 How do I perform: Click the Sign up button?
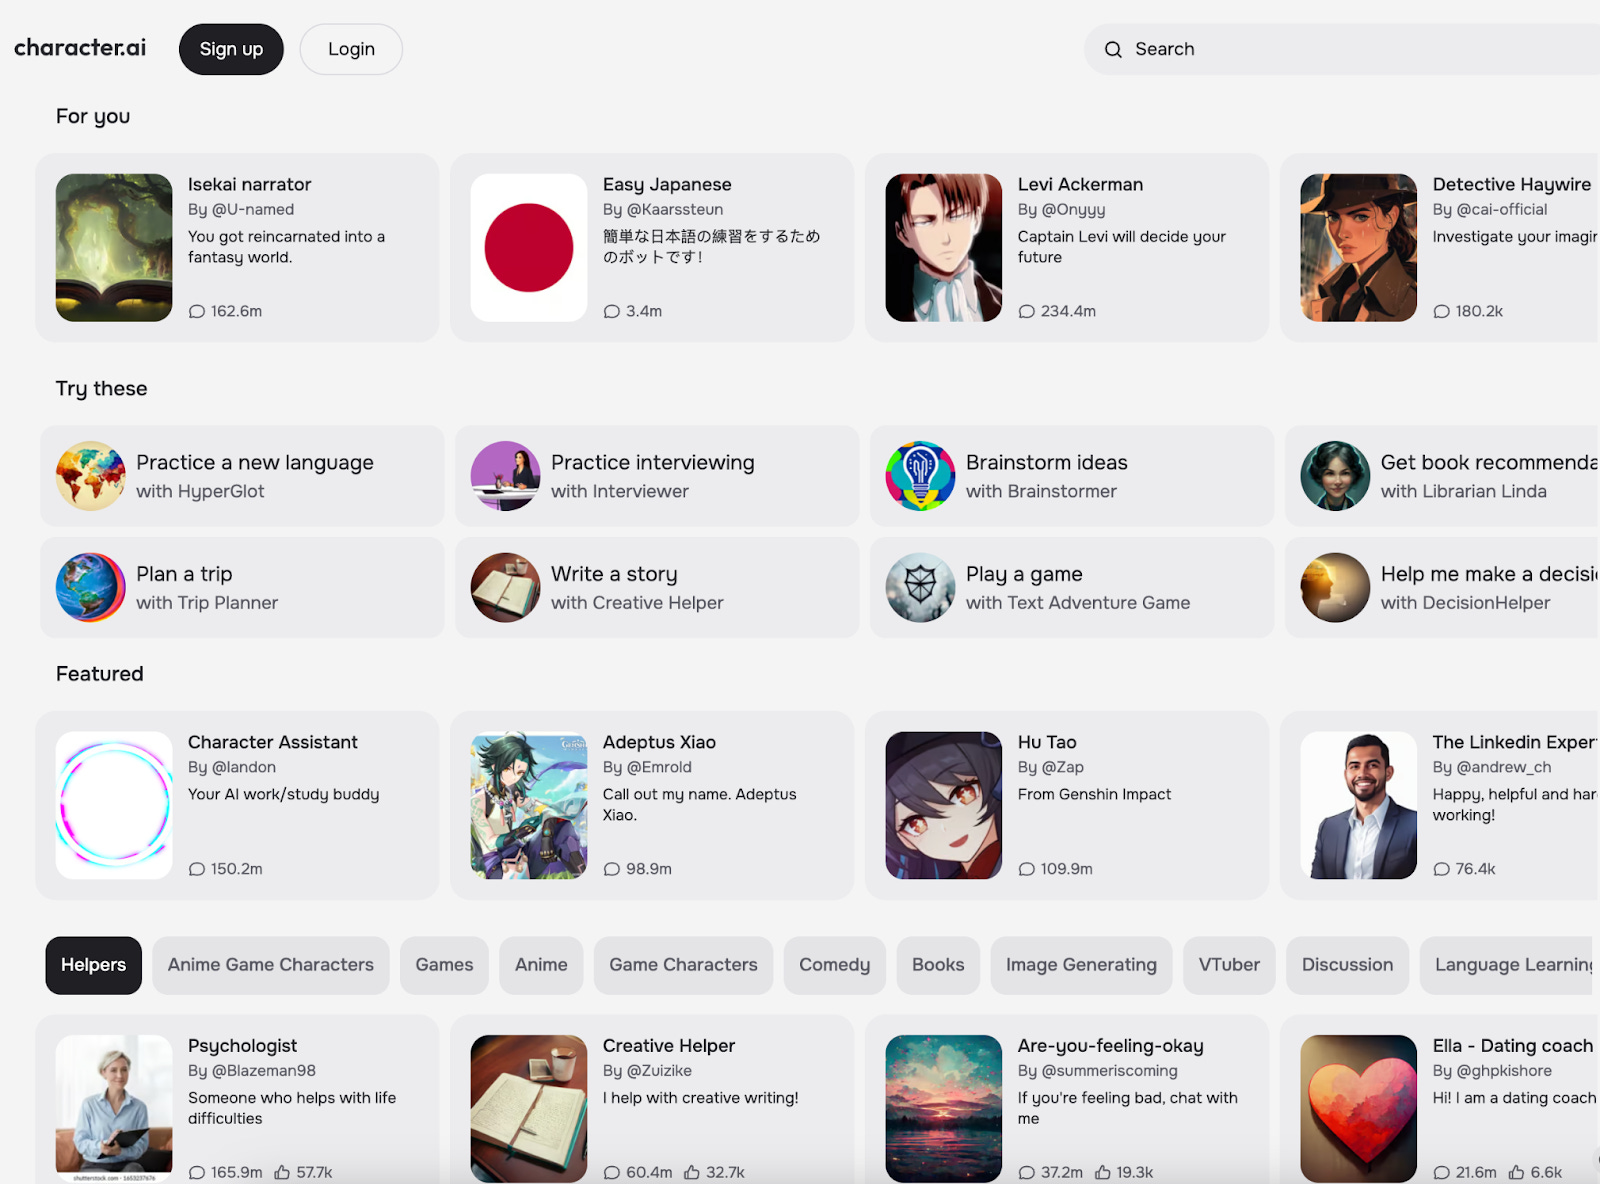click(231, 49)
